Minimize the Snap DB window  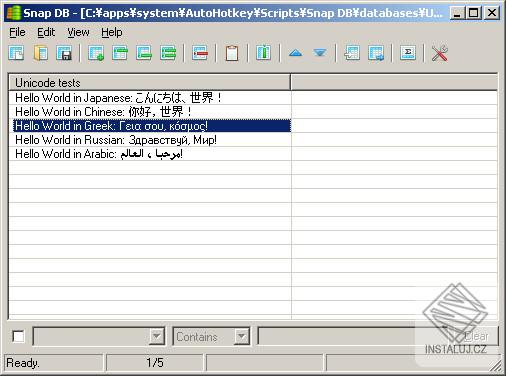click(x=457, y=13)
